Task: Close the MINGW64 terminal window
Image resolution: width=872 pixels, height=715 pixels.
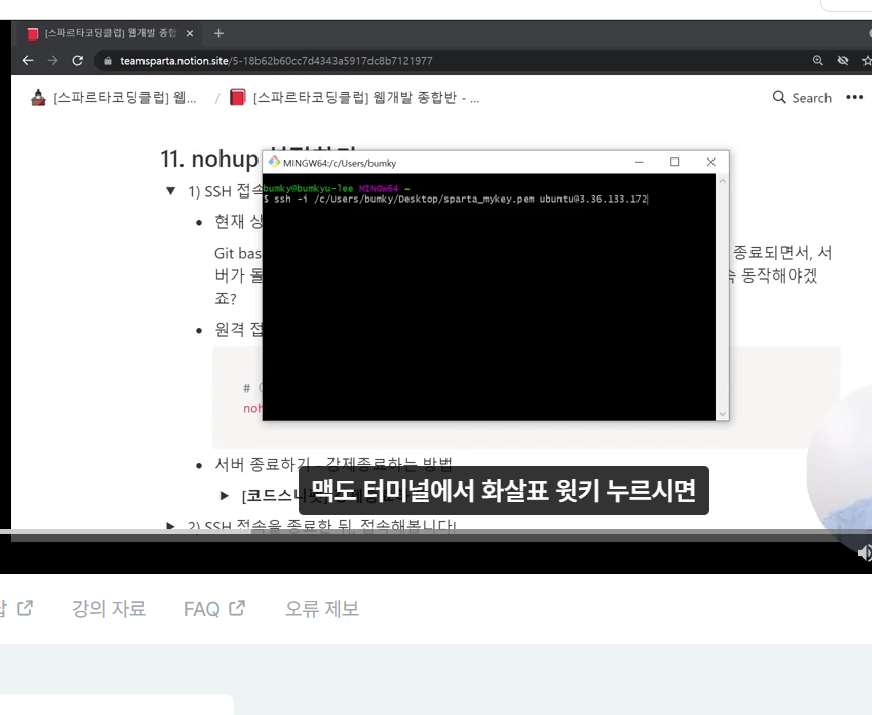Action: tap(711, 162)
